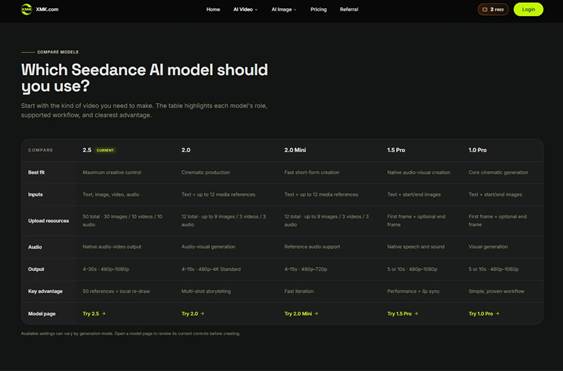The image size is (563, 371).
Task: Click the green Login button
Action: (x=528, y=9)
